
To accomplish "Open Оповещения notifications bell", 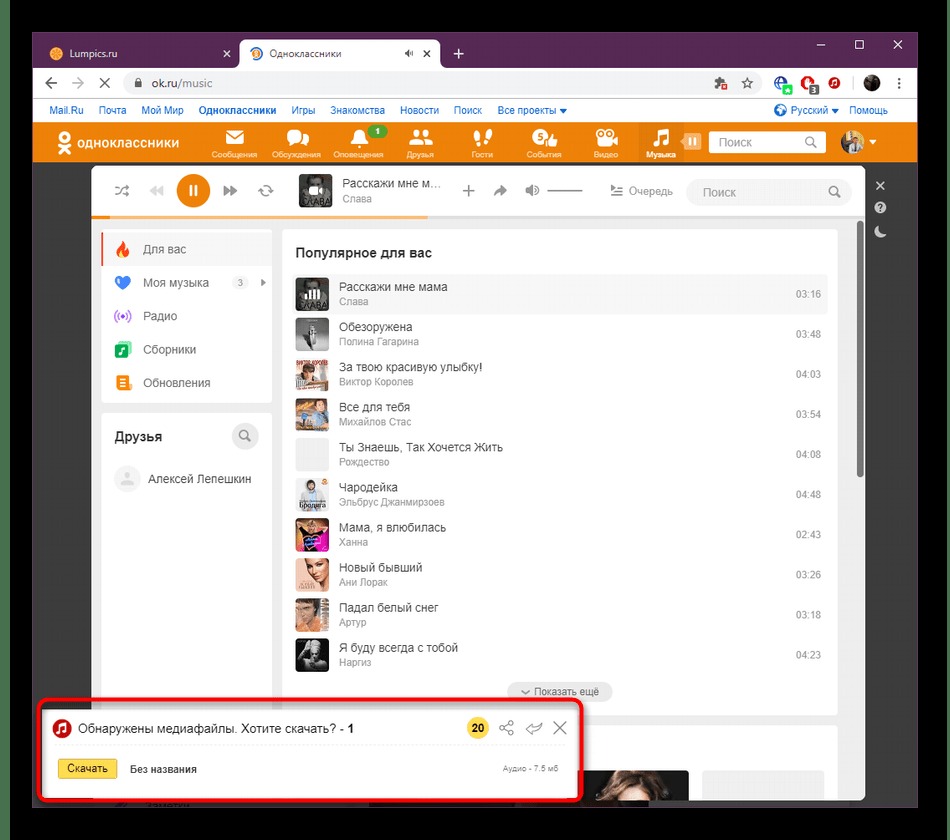I will pos(359,144).
